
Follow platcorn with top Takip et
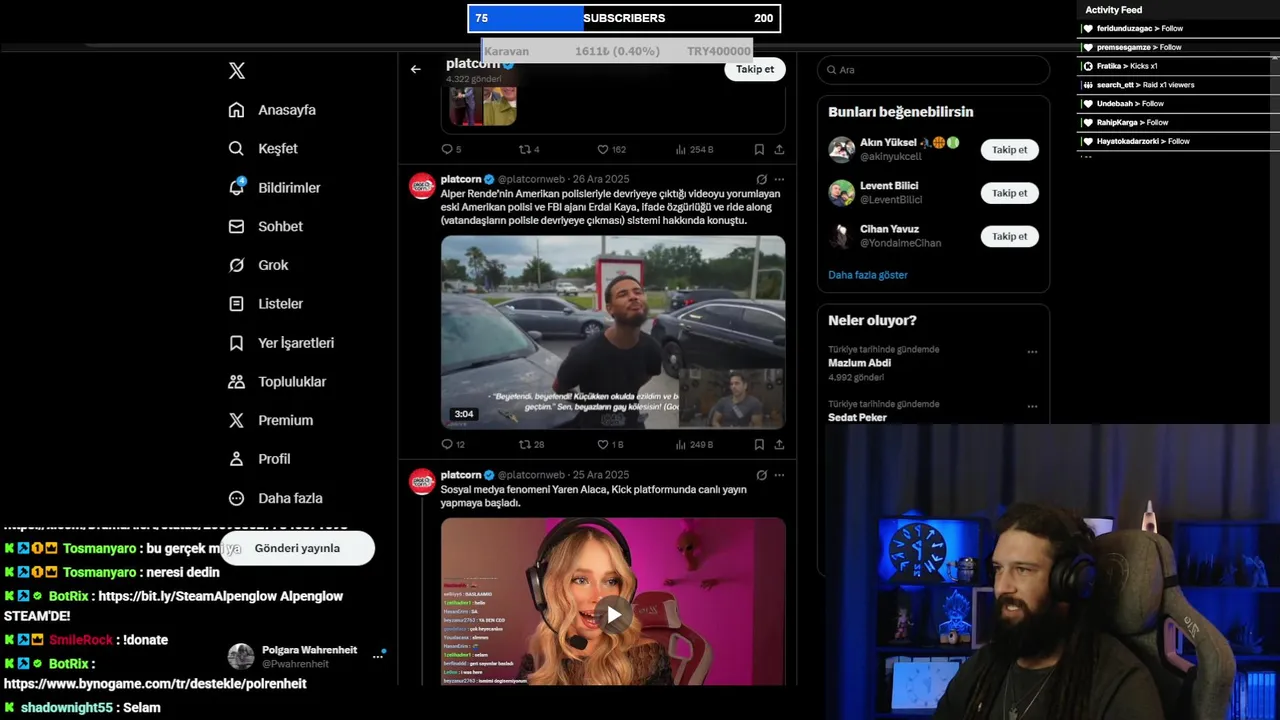pos(755,69)
